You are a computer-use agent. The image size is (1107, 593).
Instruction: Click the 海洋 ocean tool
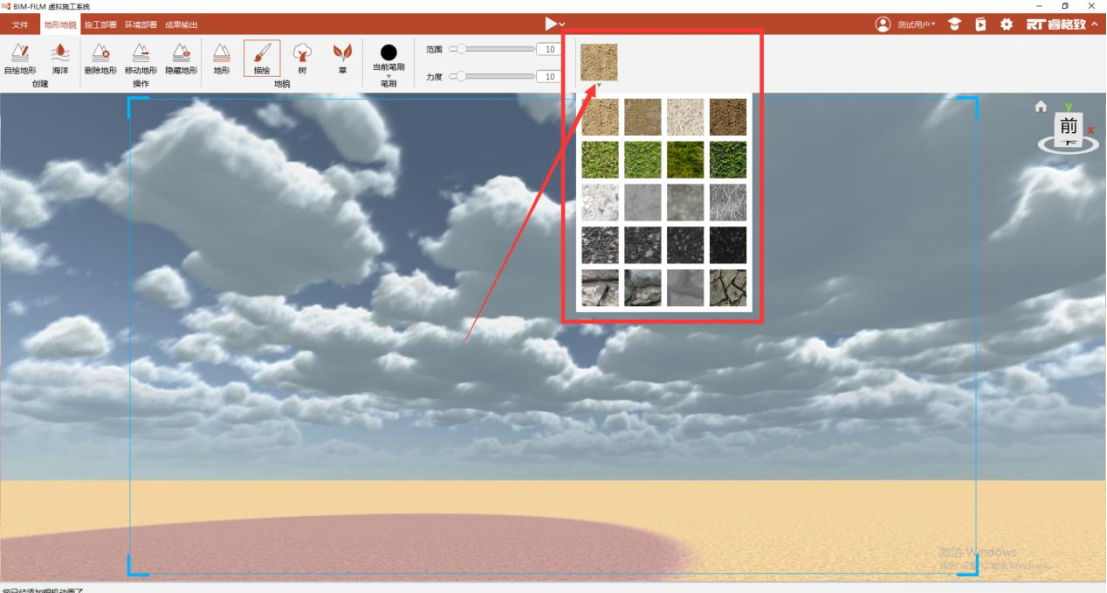(60, 59)
